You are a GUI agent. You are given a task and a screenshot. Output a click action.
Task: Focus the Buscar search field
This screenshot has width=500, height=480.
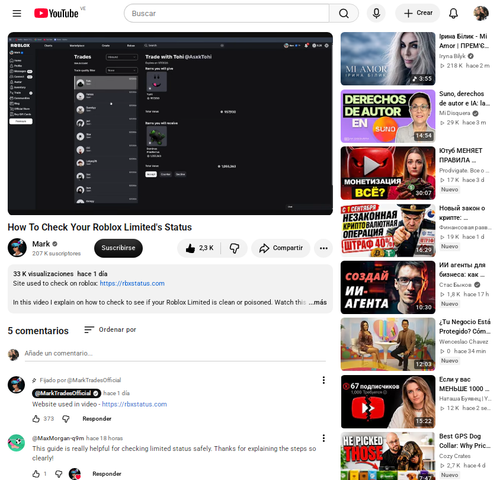[227, 13]
